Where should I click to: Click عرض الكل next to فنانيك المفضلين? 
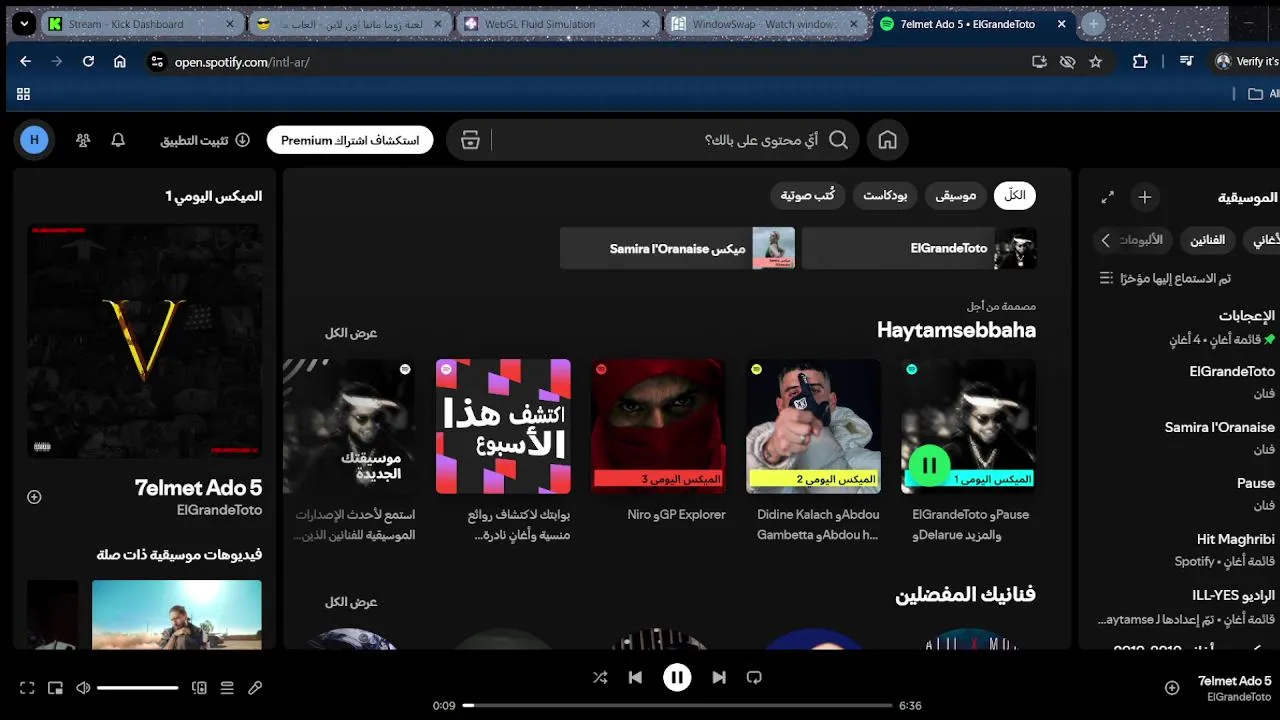[x=351, y=602]
